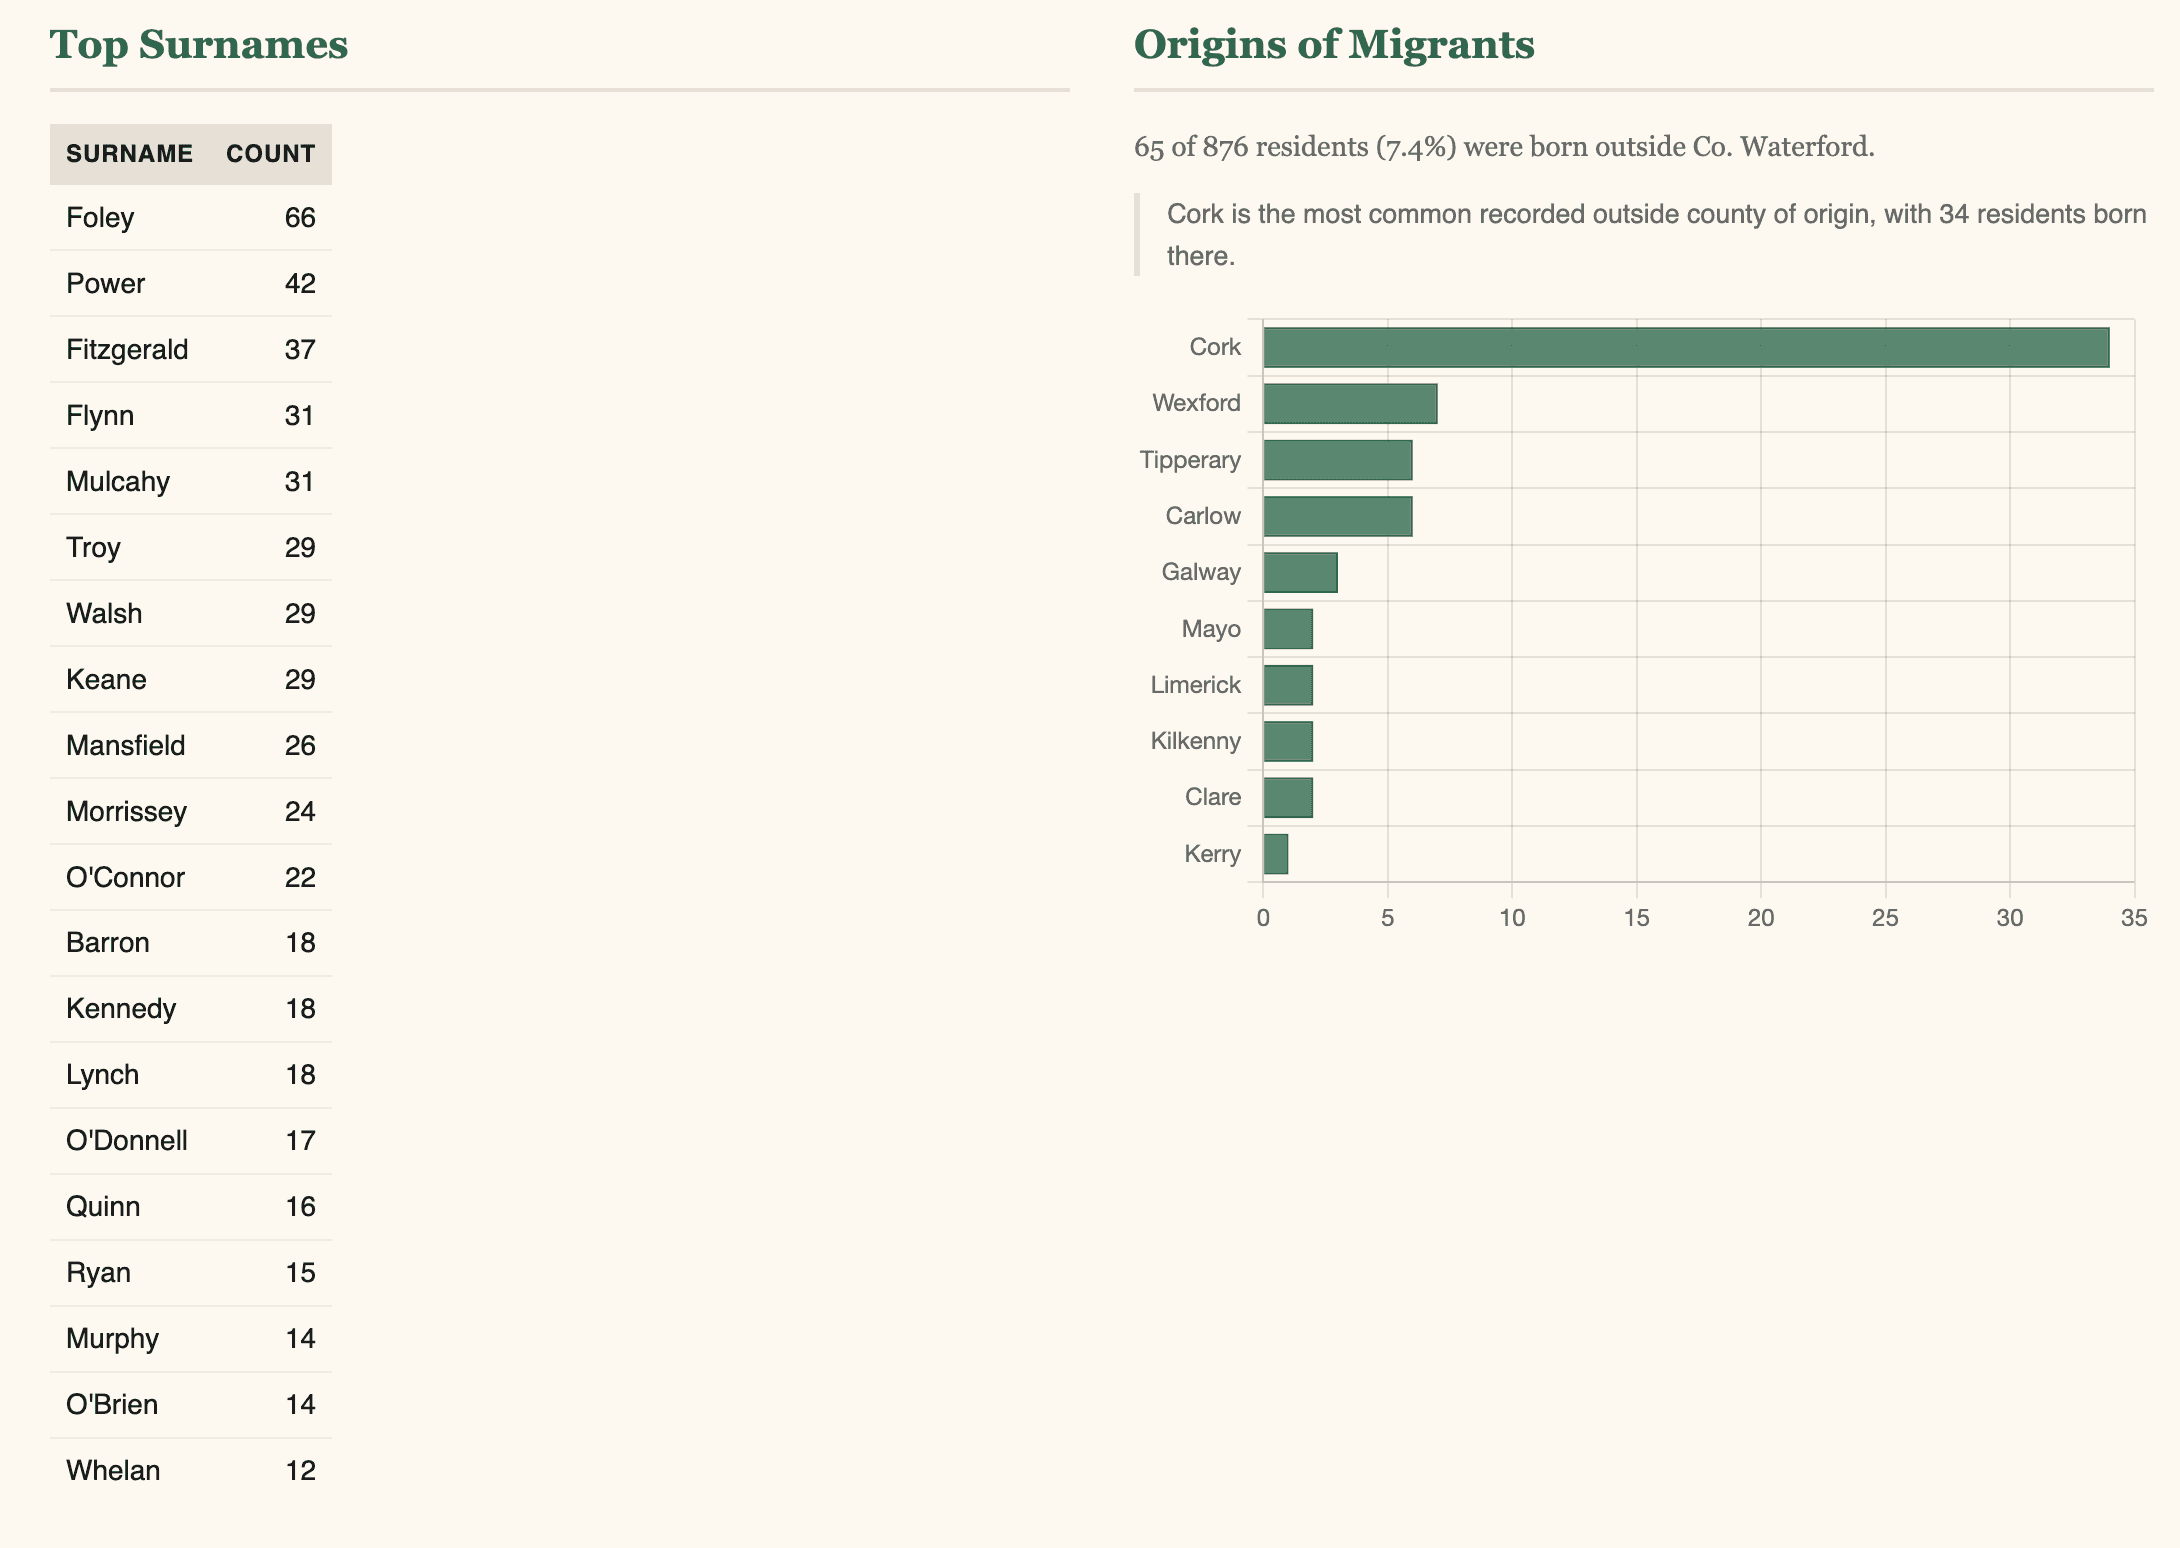This screenshot has height=1548, width=2180.
Task: Click the O'Connor surname row
Action: click(x=190, y=878)
